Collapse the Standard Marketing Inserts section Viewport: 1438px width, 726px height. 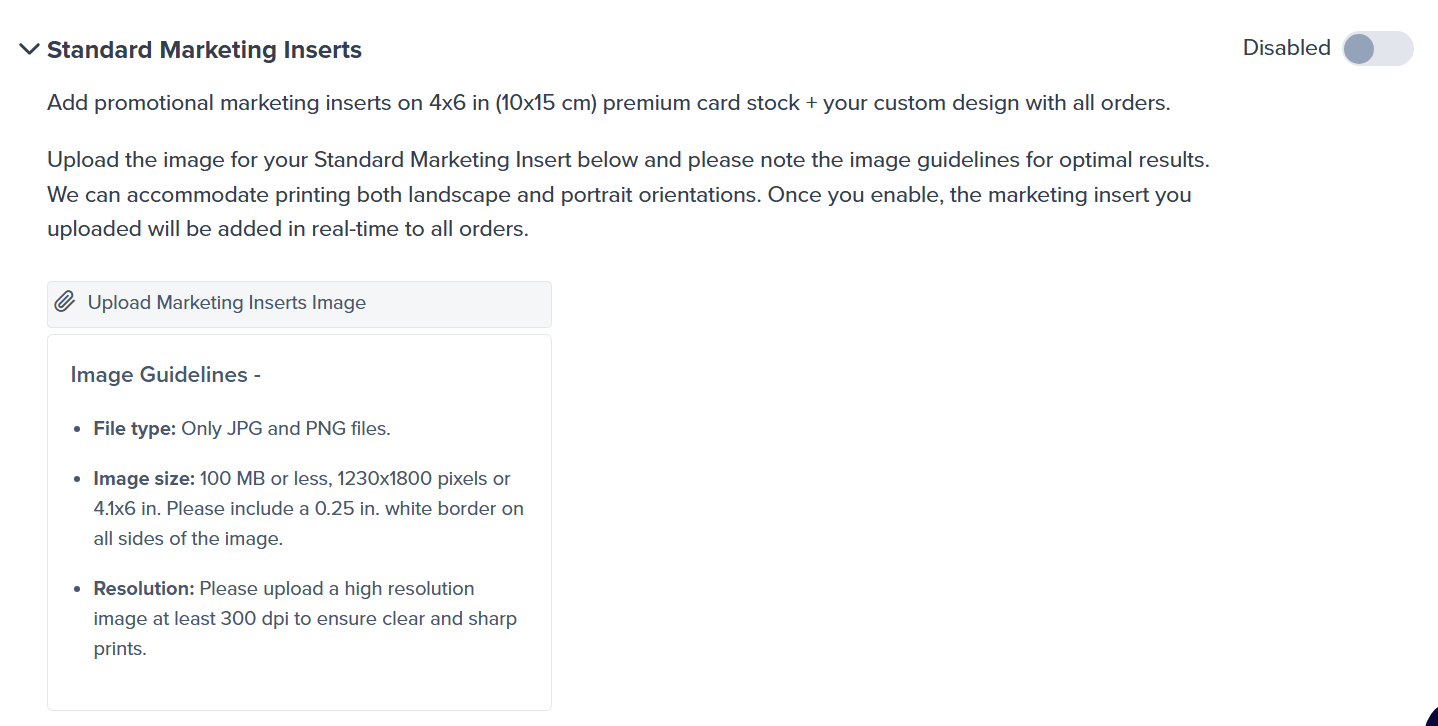28,48
